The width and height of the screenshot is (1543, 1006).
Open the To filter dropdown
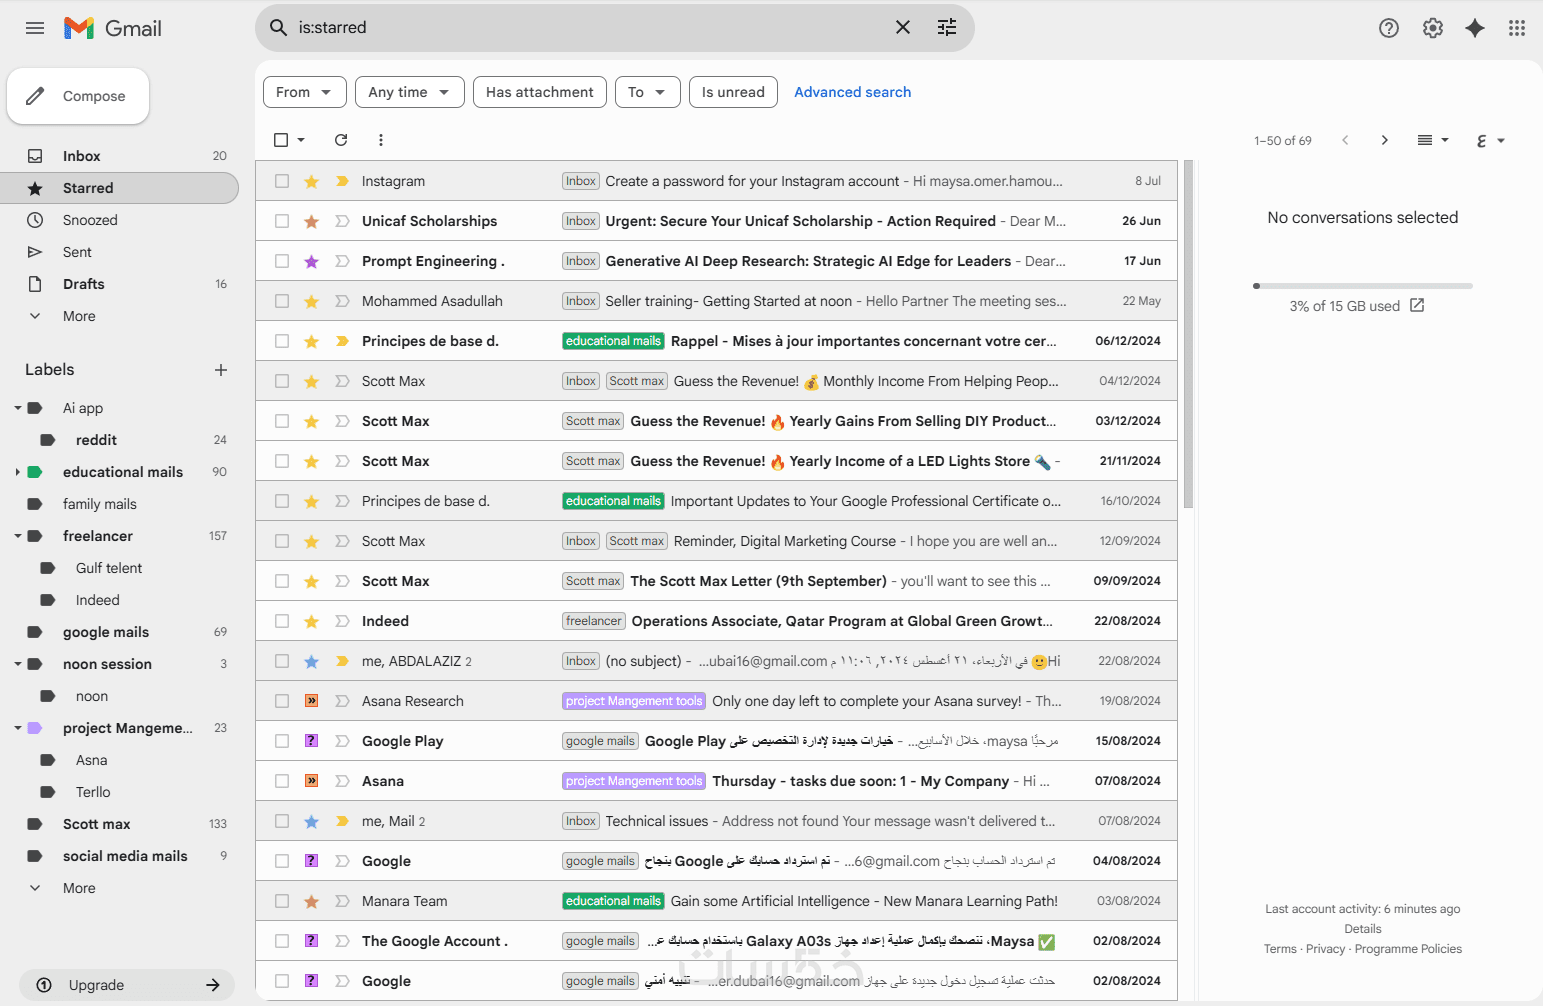click(x=648, y=92)
